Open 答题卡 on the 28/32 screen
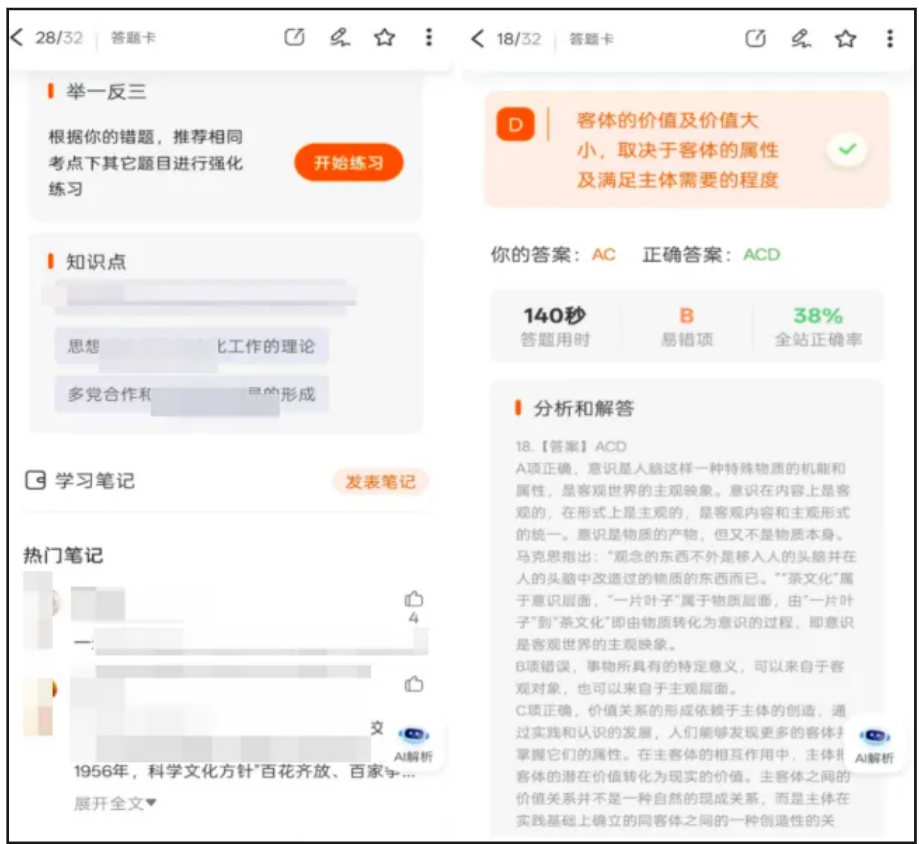The image size is (919, 844). tap(133, 38)
